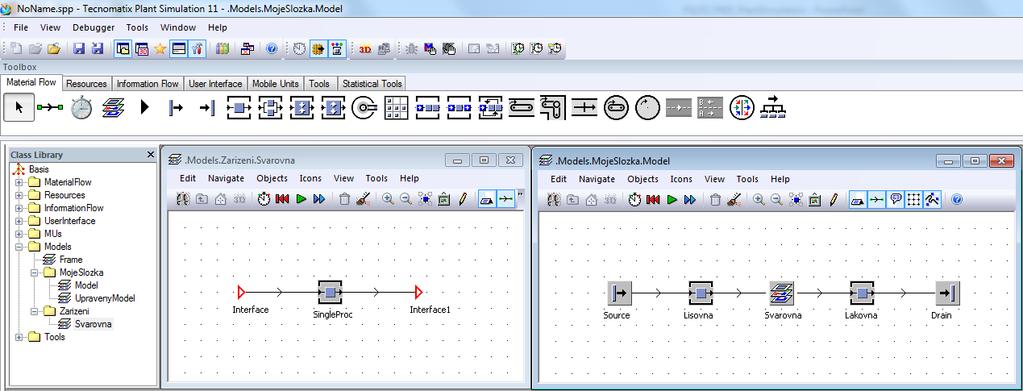
Task: Toggle the grid display in the MojeSlozka.Model window
Action: coord(913,200)
